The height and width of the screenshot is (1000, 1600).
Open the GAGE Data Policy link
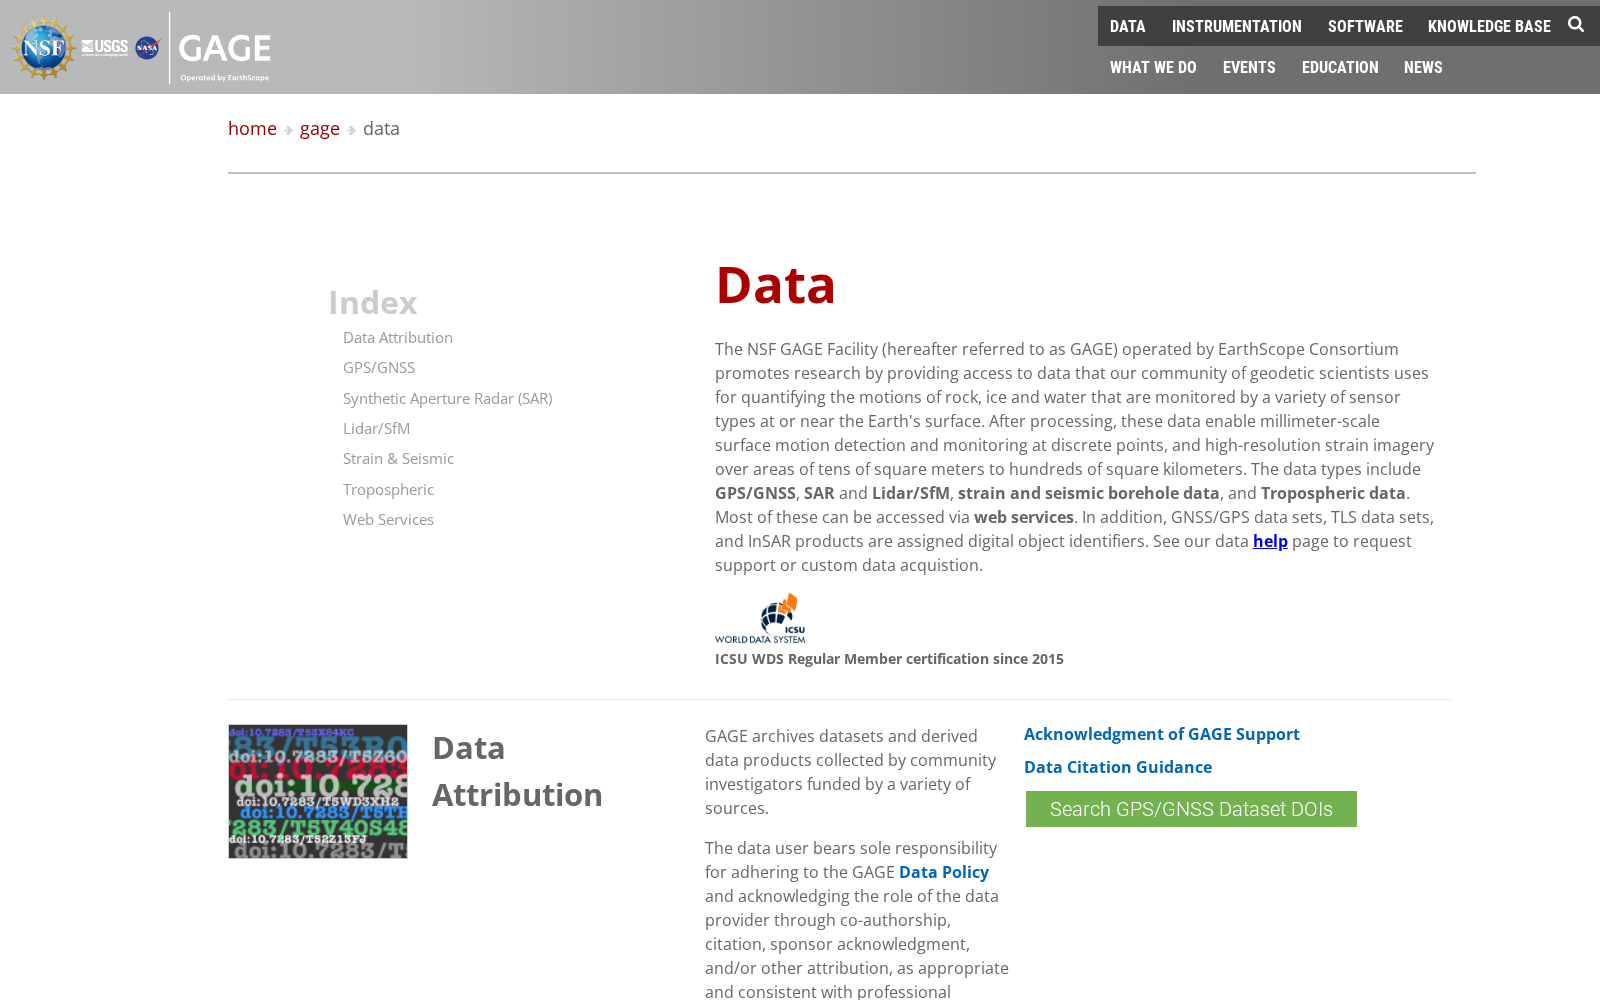coord(944,872)
